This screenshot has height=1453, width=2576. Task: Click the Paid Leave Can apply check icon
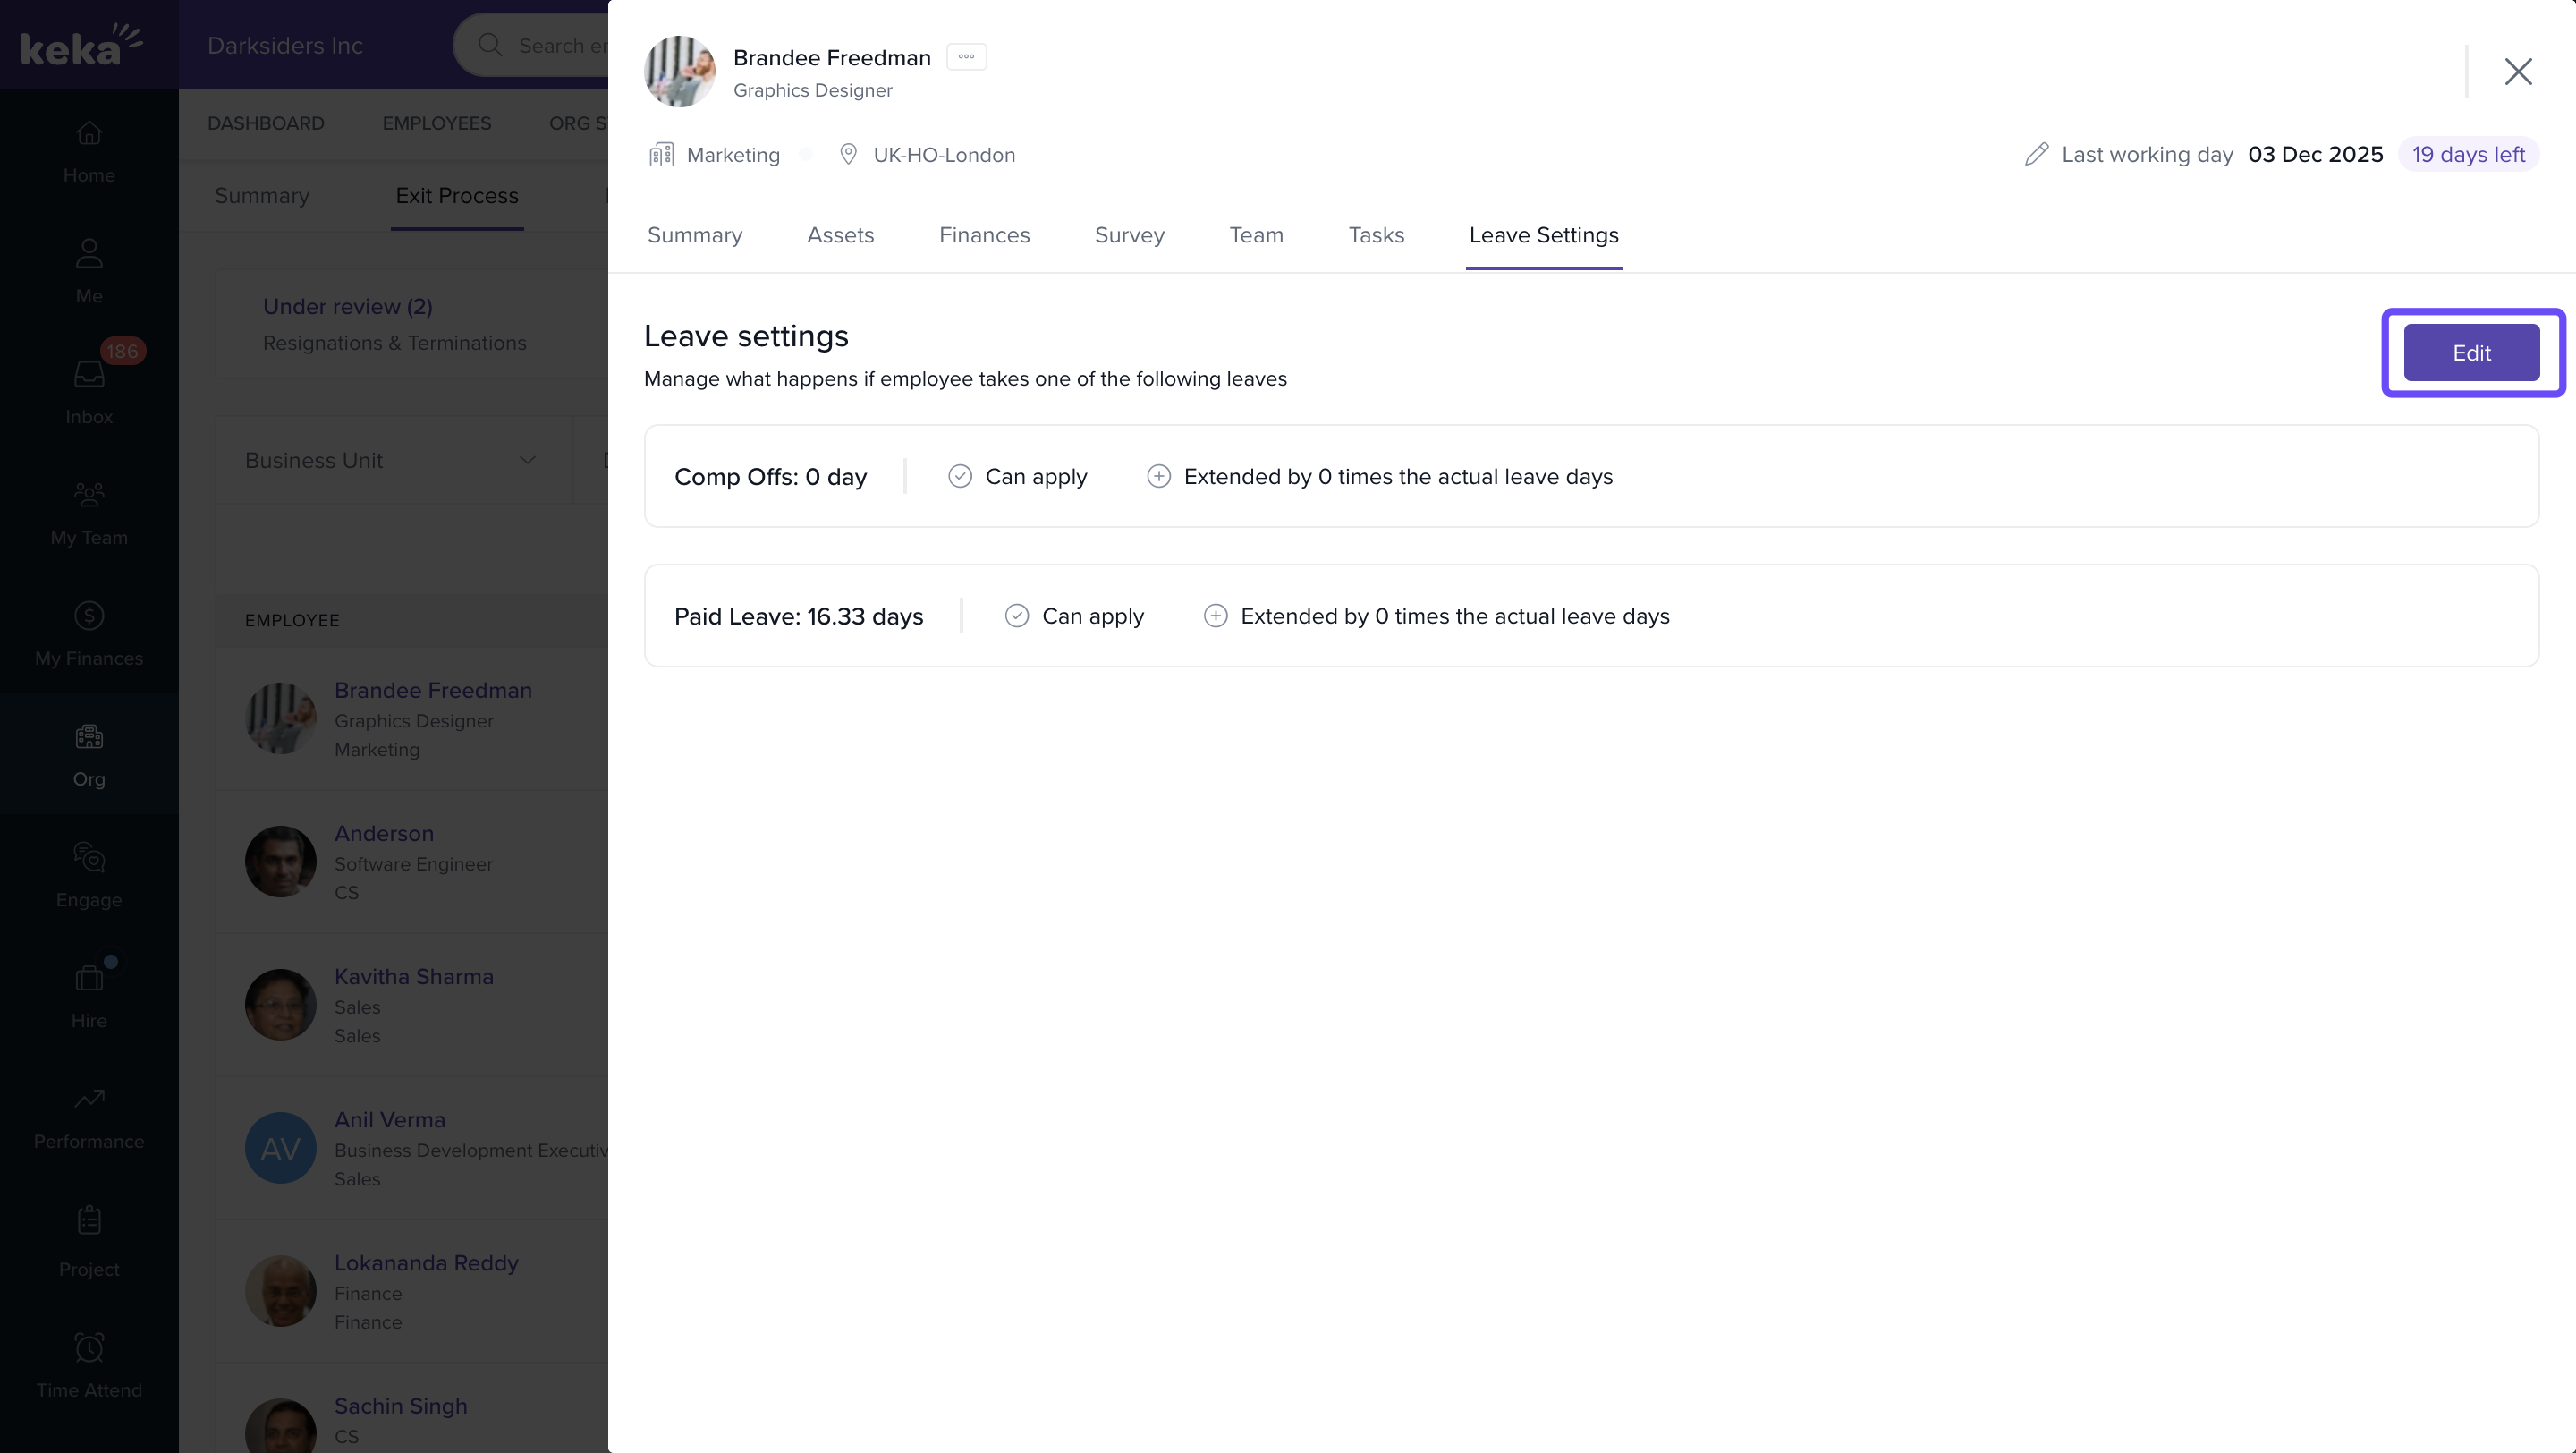[1016, 616]
